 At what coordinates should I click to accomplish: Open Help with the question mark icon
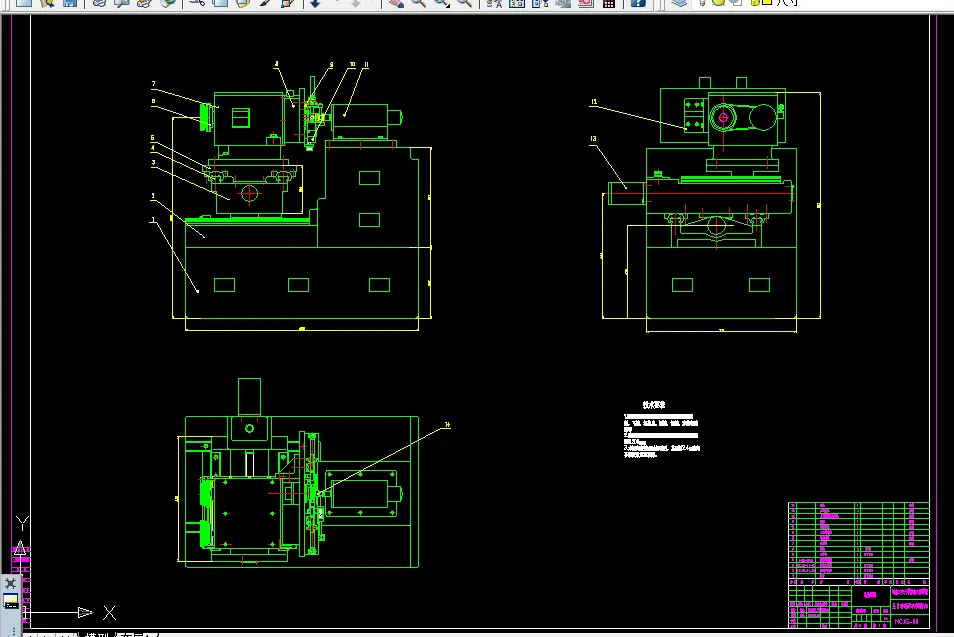click(638, 2)
